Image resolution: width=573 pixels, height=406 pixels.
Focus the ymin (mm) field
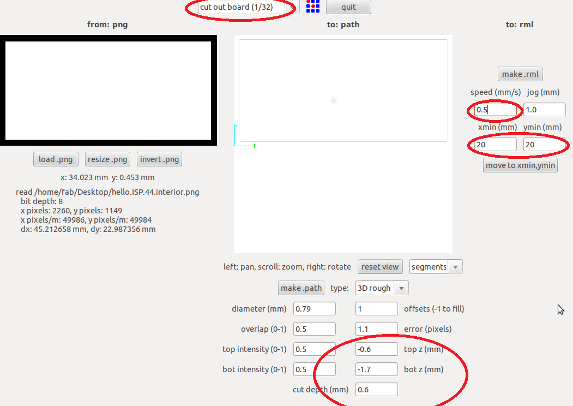click(x=544, y=144)
